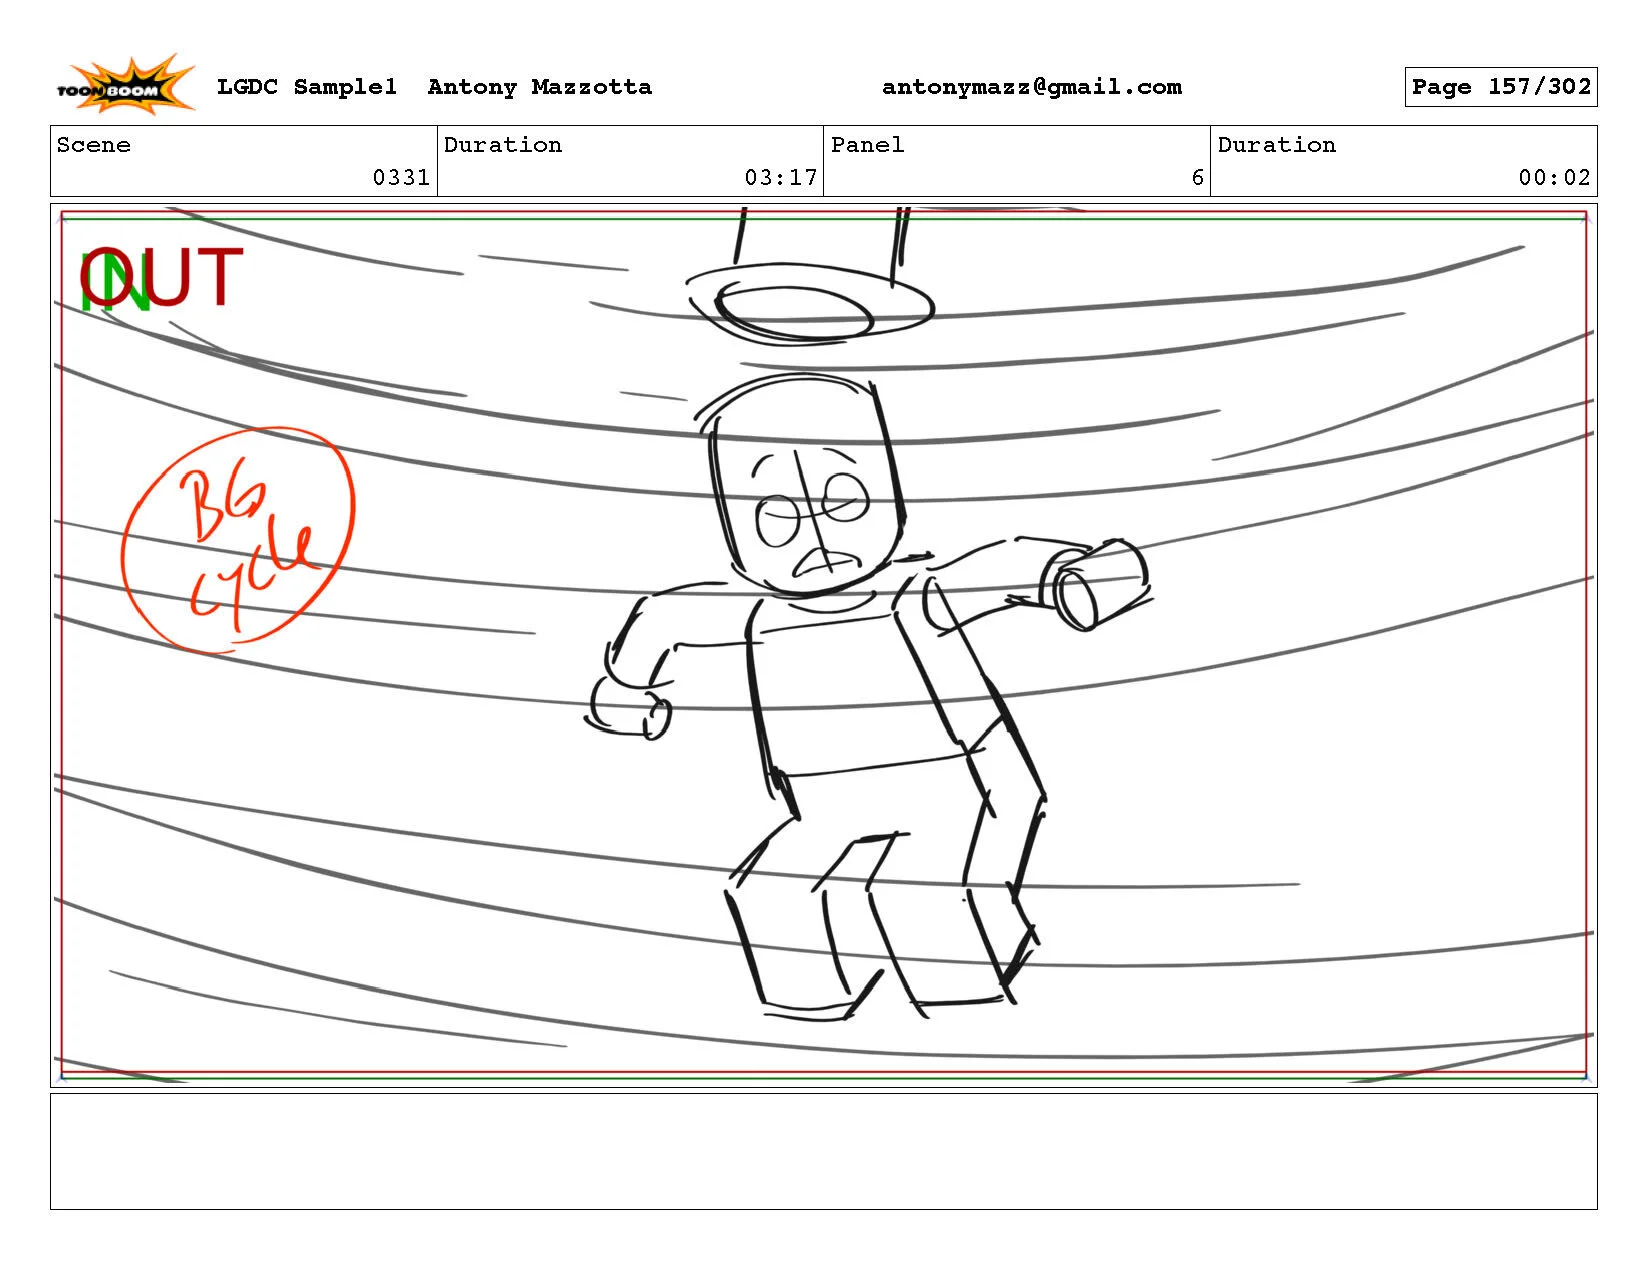Select the panel duration value '00:02'
Image resolution: width=1648 pixels, height=1285 pixels.
[x=1555, y=178]
